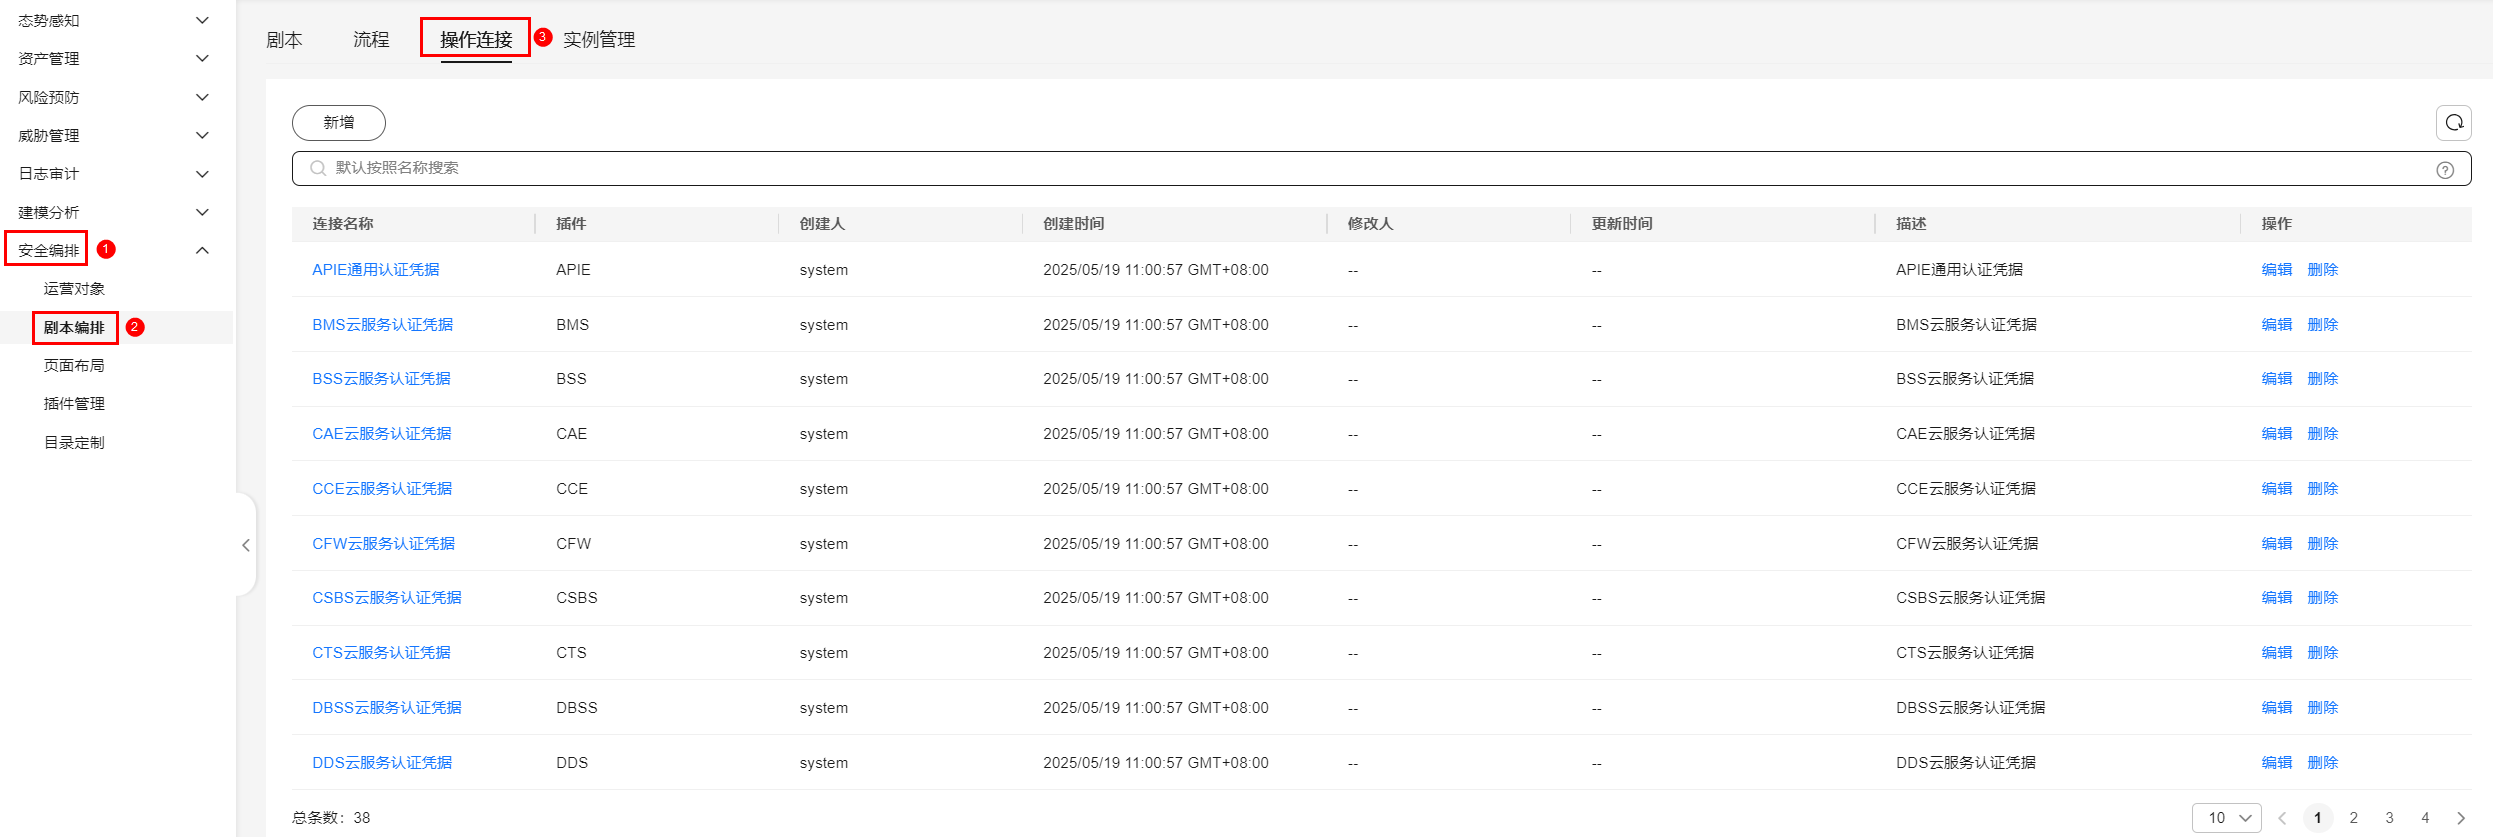The width and height of the screenshot is (2493, 837).
Task: Edit the BMS云服务认证凭据 connection
Action: (x=2276, y=325)
